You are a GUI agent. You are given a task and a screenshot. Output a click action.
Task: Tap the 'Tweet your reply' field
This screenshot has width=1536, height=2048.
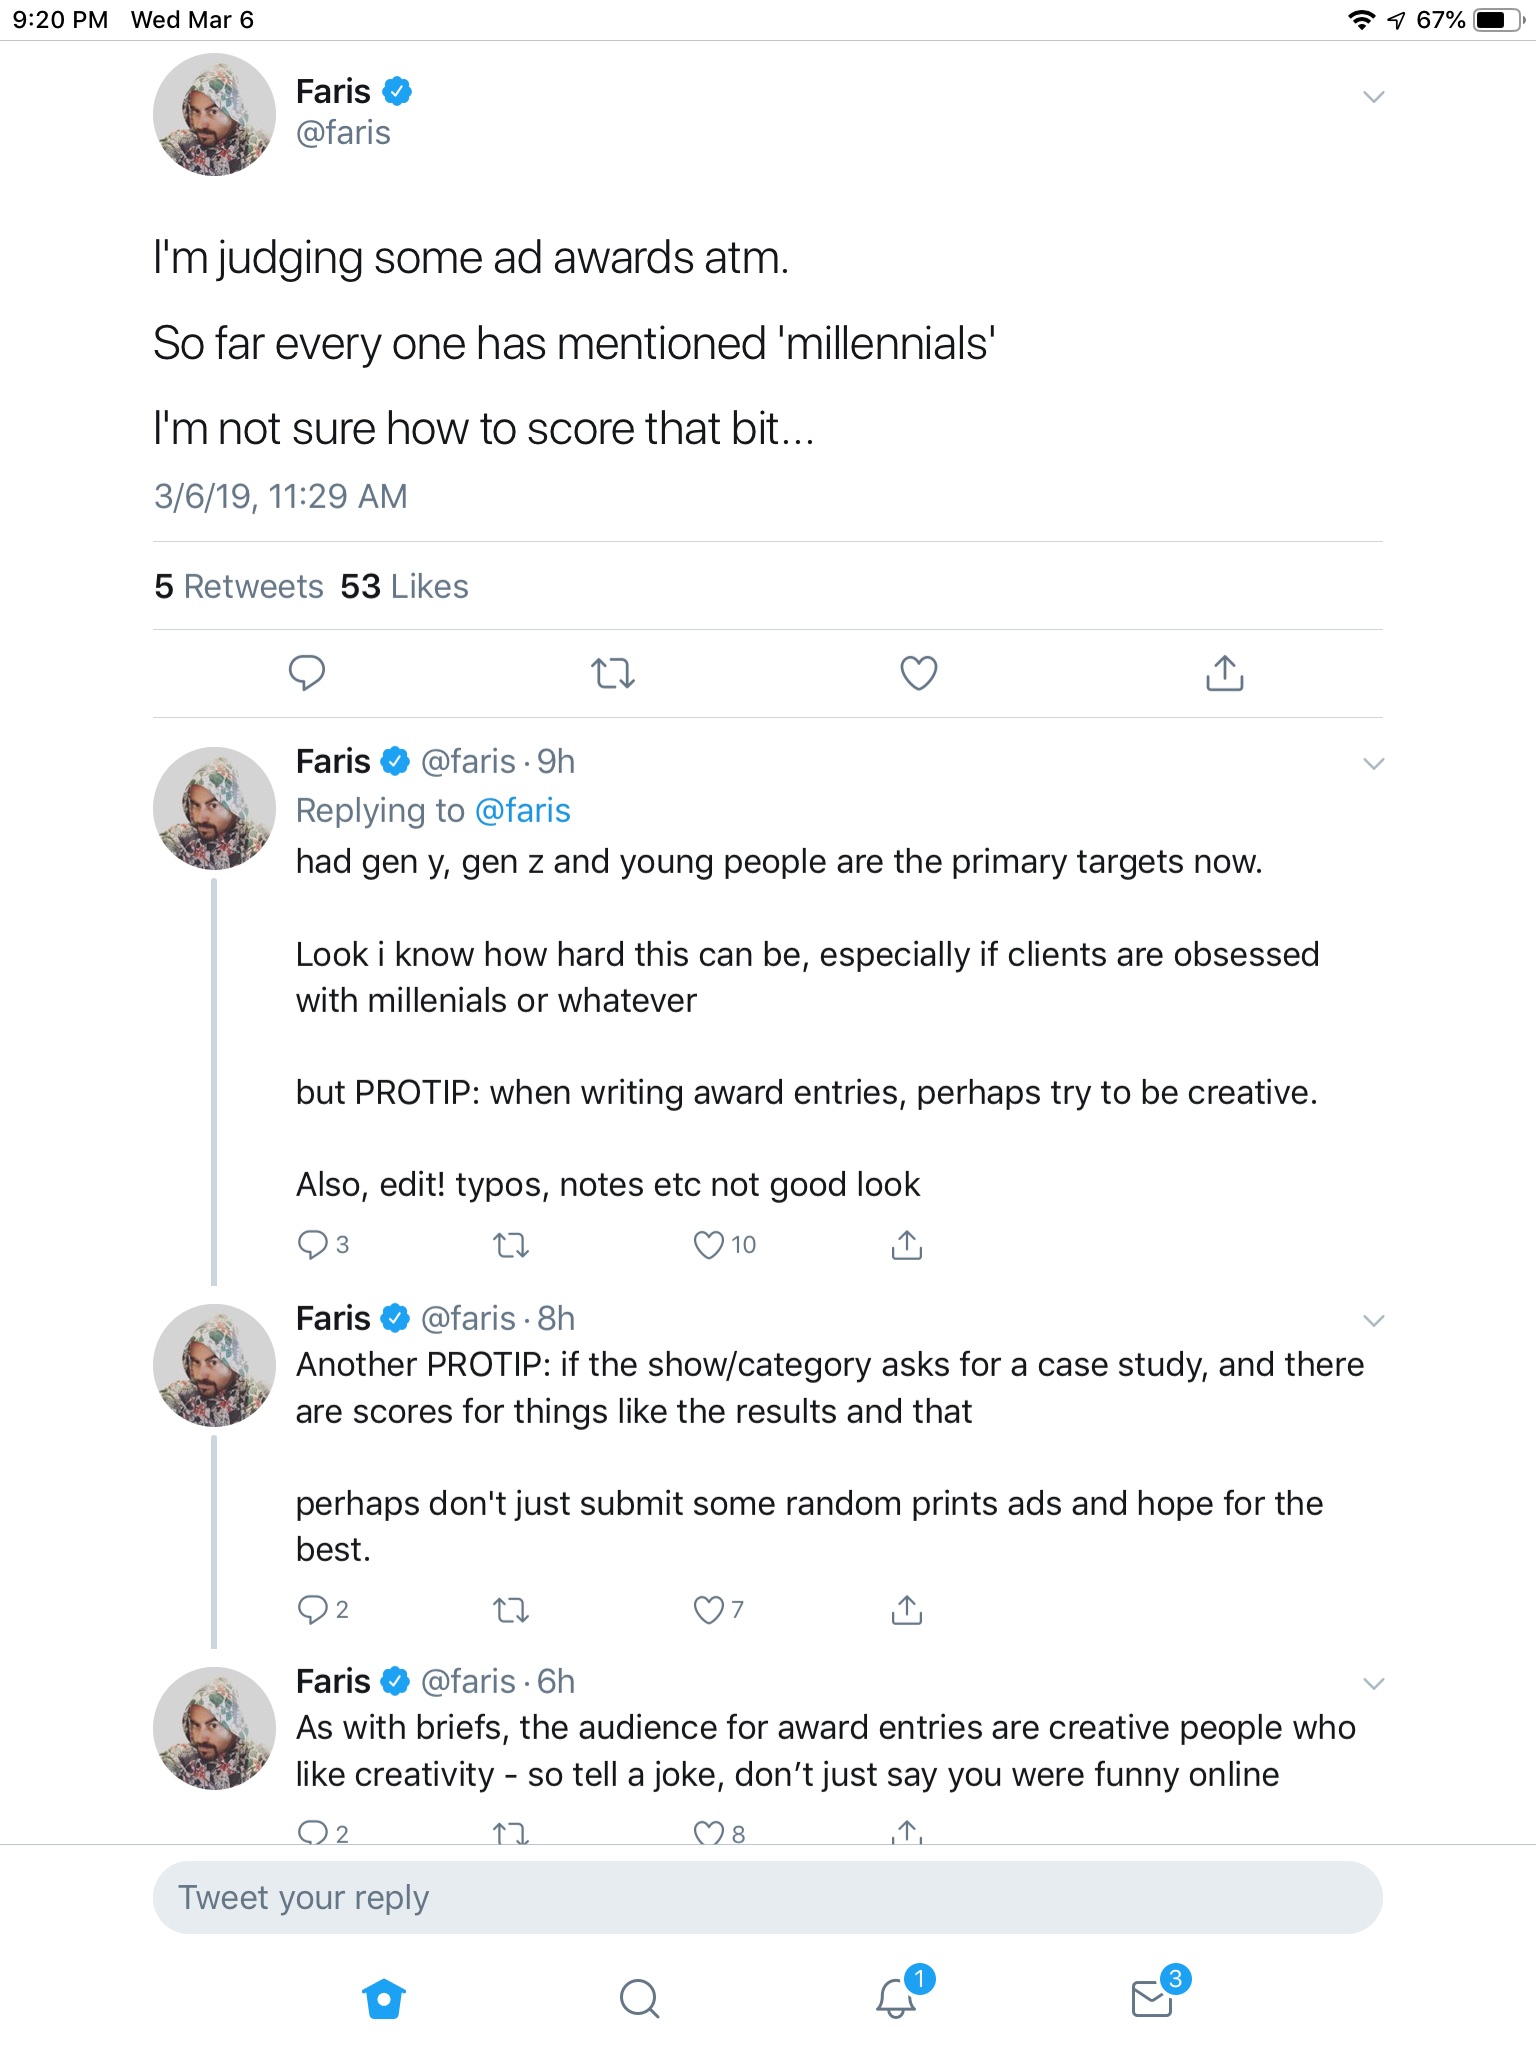pyautogui.click(x=767, y=1897)
